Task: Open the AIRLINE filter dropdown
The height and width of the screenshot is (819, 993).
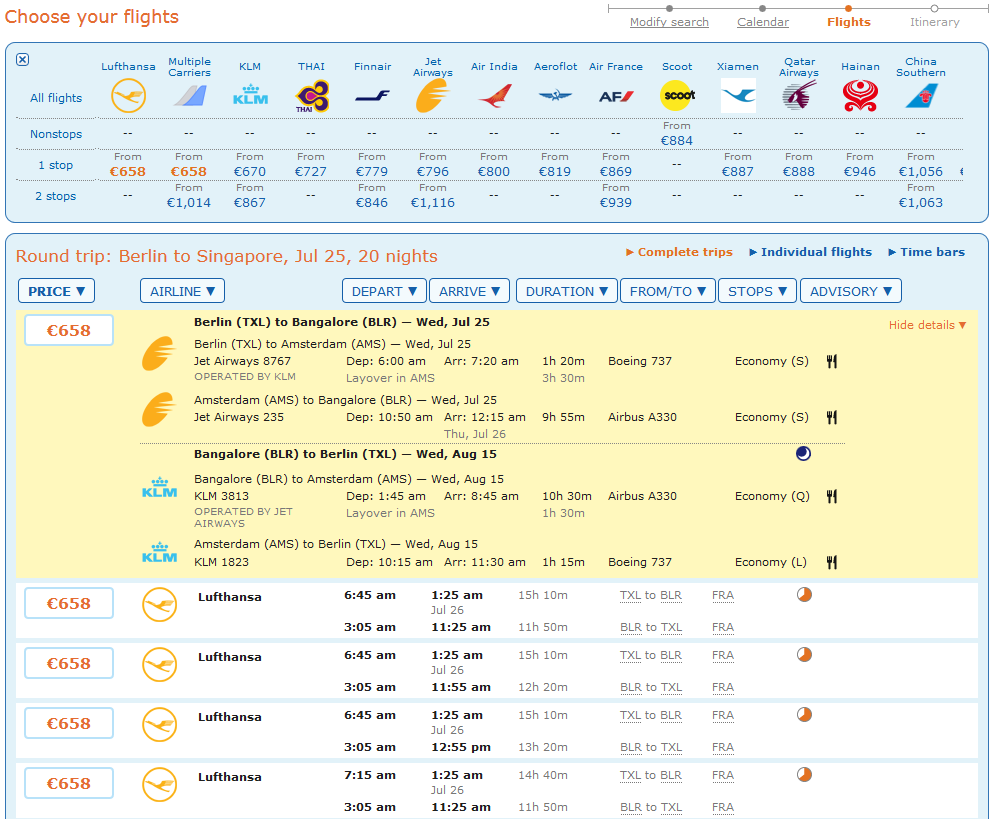Action: [x=181, y=291]
